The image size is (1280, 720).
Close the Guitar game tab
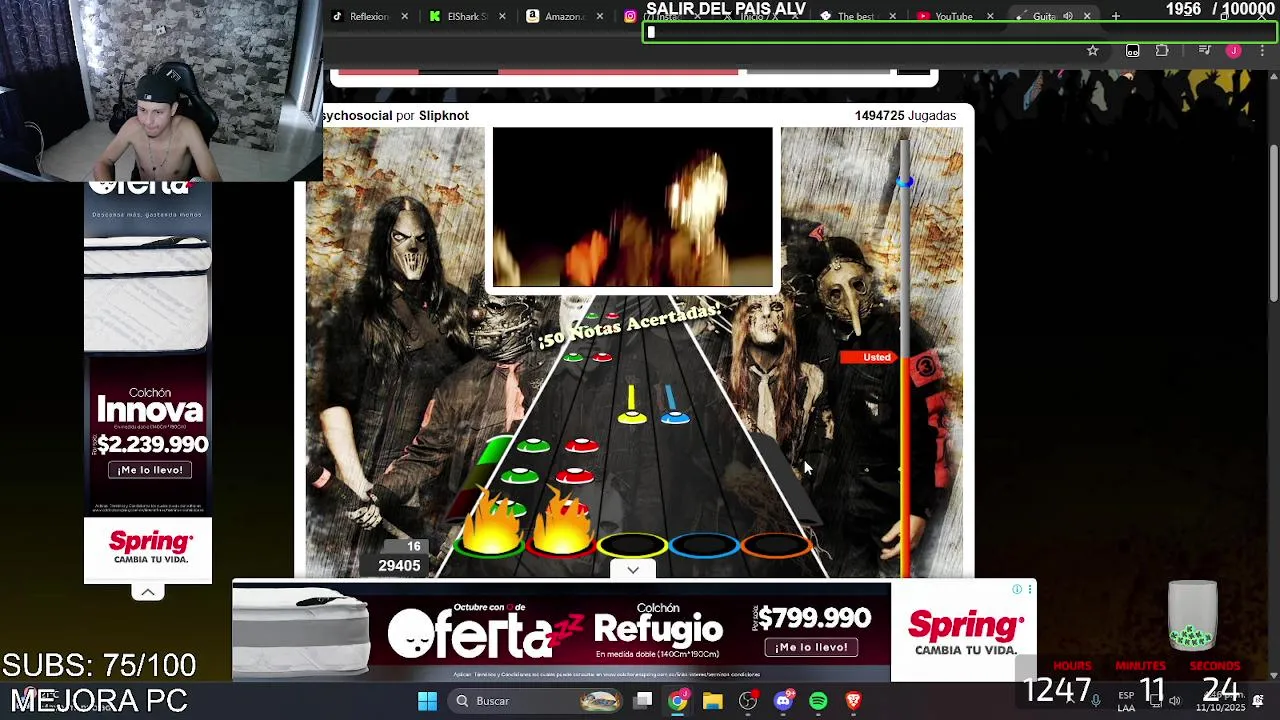(1087, 16)
